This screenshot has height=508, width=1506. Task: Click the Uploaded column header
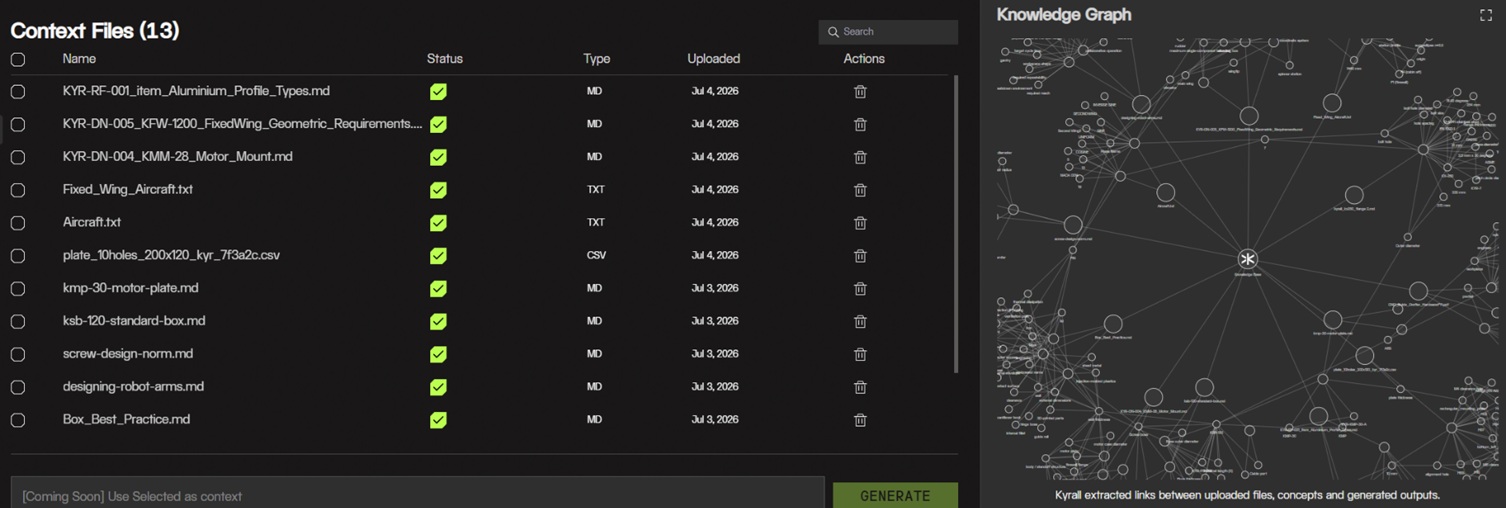[714, 59]
